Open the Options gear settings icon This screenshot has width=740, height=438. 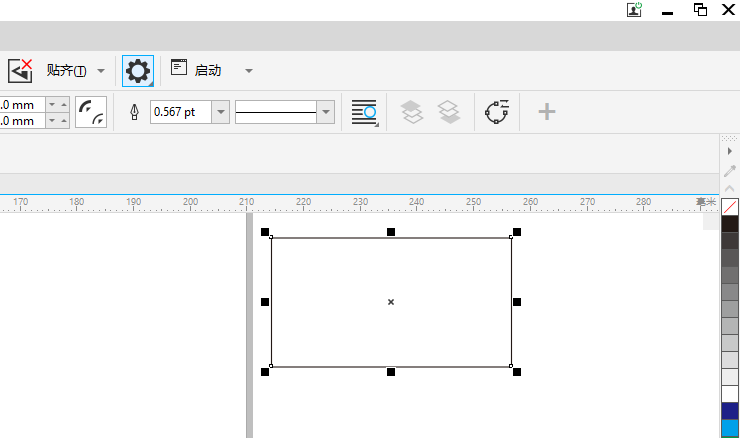click(138, 71)
